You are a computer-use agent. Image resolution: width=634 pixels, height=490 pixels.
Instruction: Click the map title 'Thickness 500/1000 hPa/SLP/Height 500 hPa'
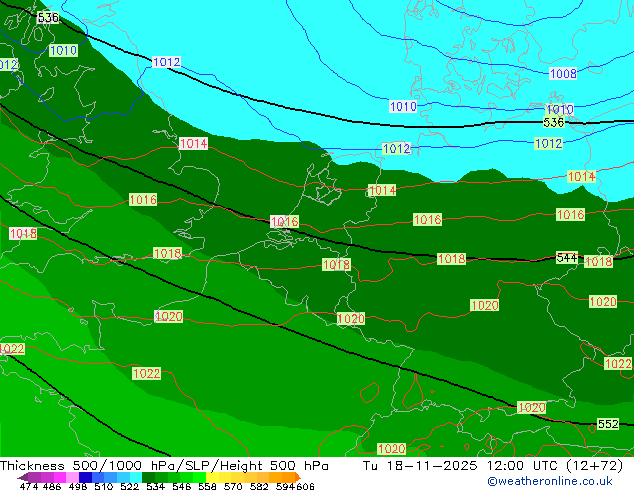point(164,466)
